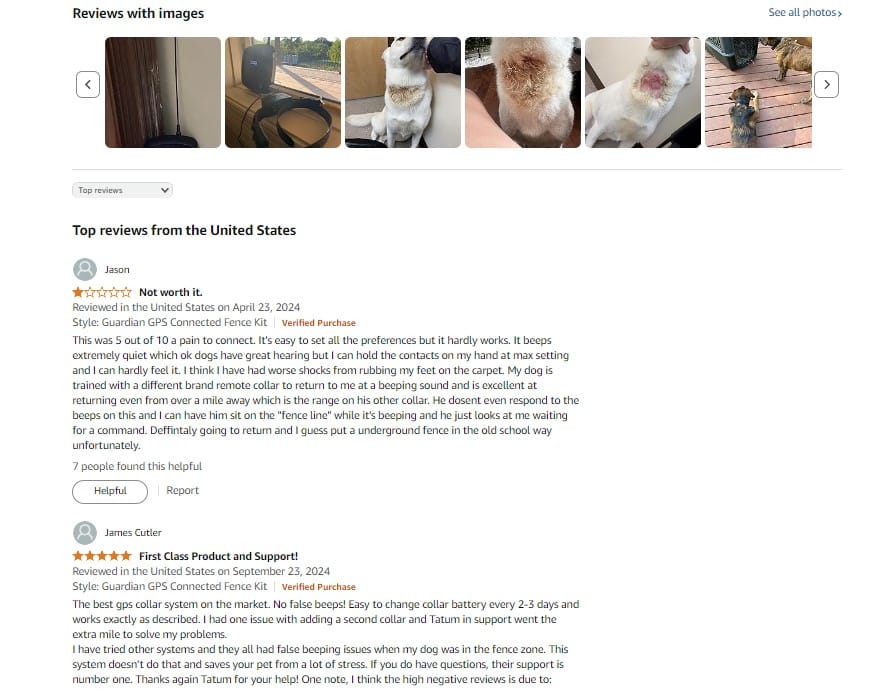Open the dogs on deck photo thumbnail
Viewport: 886px width, 698px height.
[758, 92]
